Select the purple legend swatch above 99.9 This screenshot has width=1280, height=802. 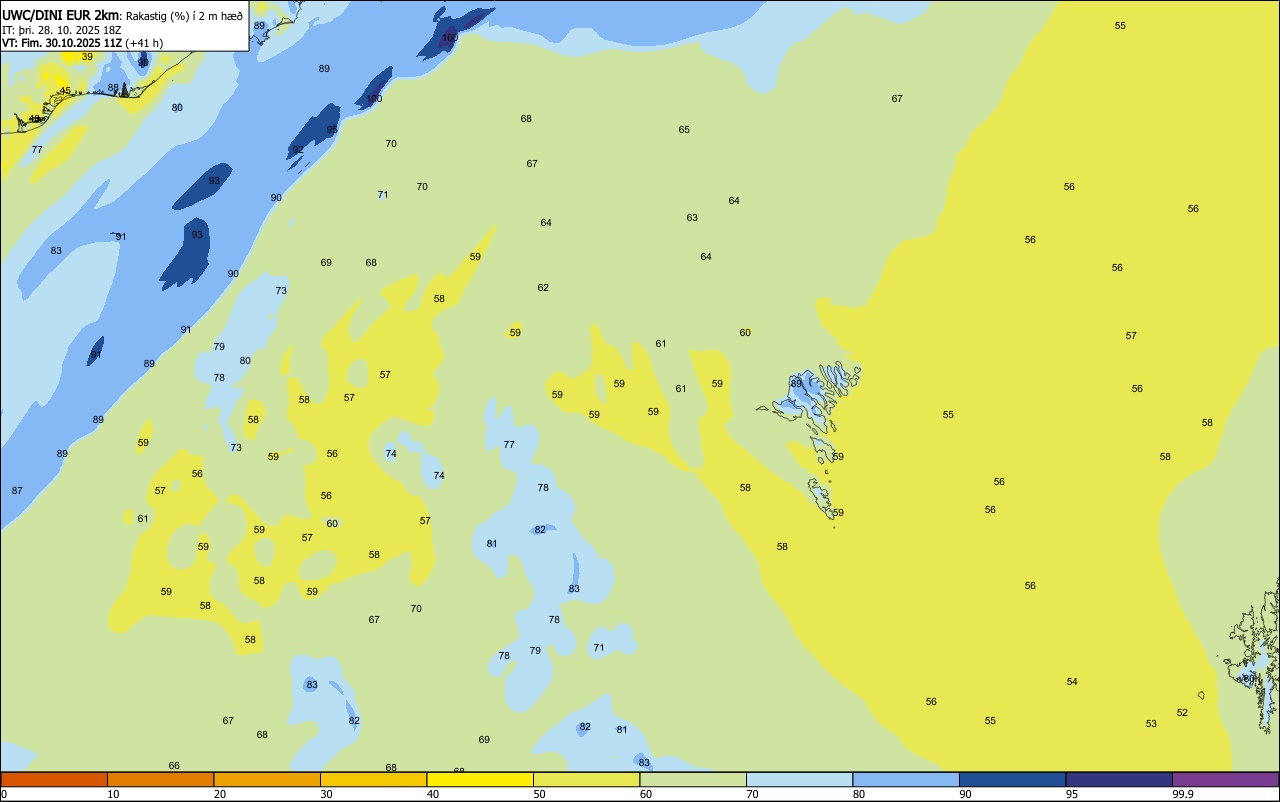coord(1225,779)
